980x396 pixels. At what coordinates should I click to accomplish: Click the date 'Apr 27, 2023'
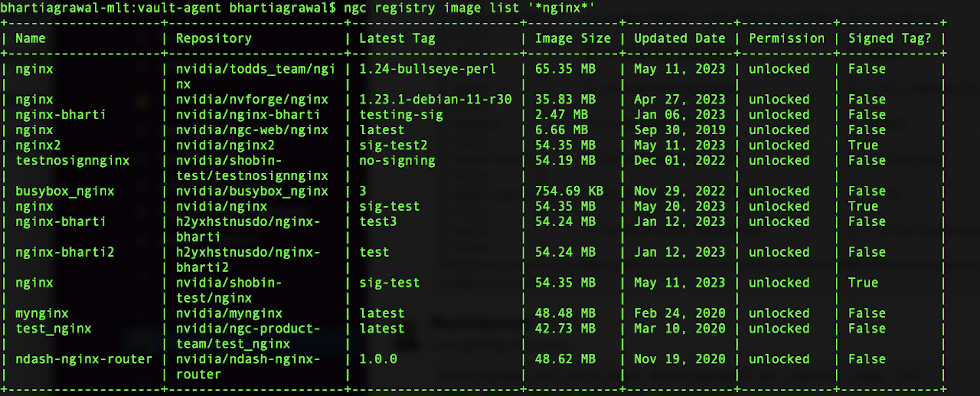[x=679, y=99]
